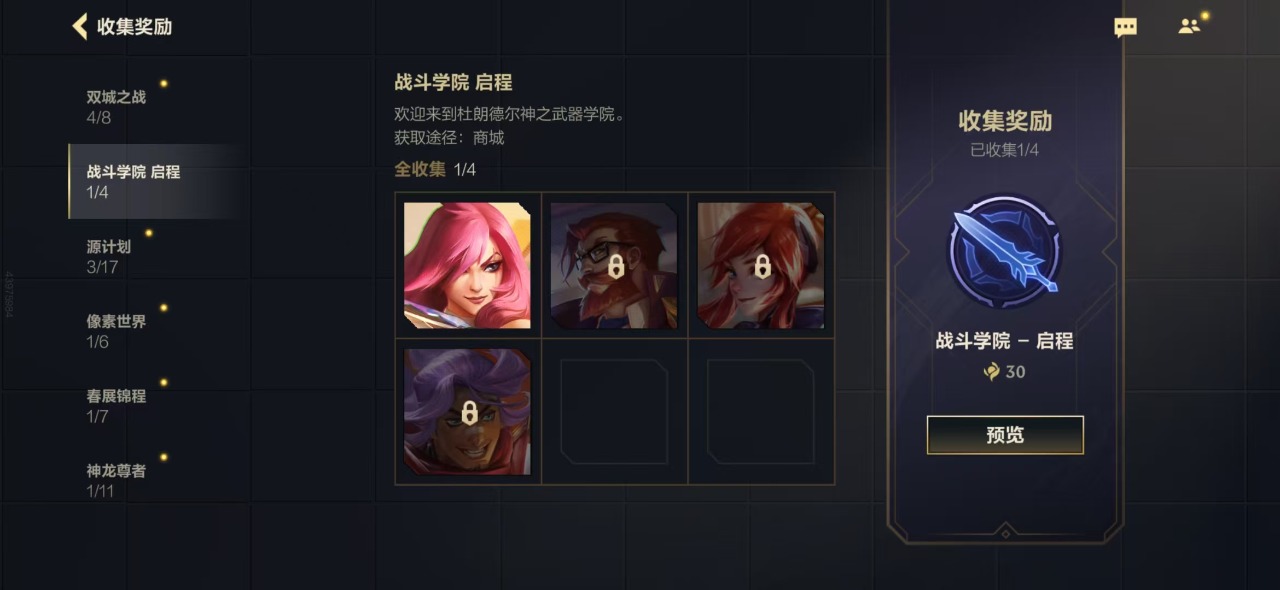The image size is (1280, 590).
Task: Open the 像素世界 collection
Action: 153,331
